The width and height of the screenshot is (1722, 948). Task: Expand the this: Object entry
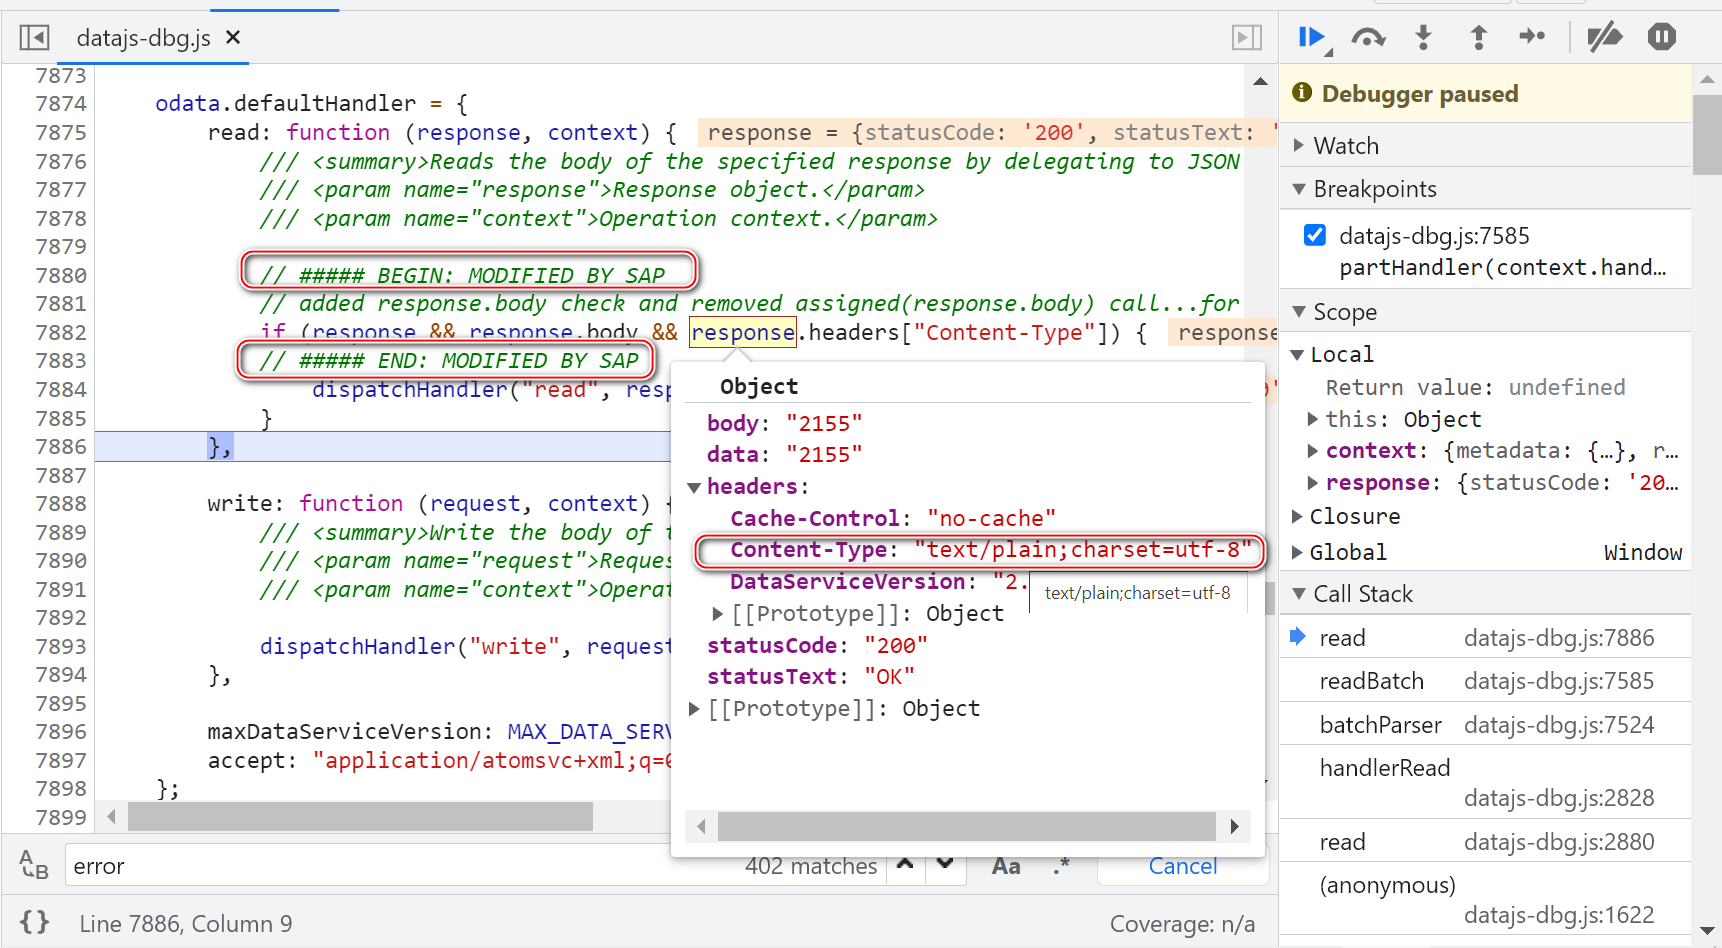pyautogui.click(x=1313, y=419)
